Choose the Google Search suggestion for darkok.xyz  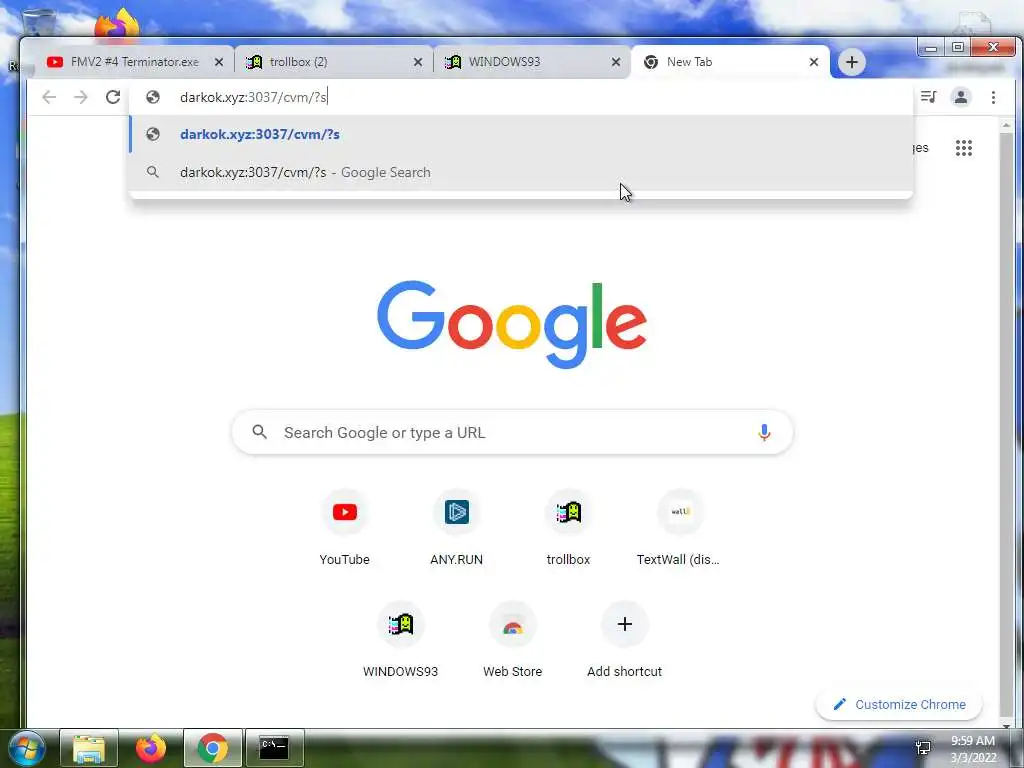pyautogui.click(x=521, y=172)
